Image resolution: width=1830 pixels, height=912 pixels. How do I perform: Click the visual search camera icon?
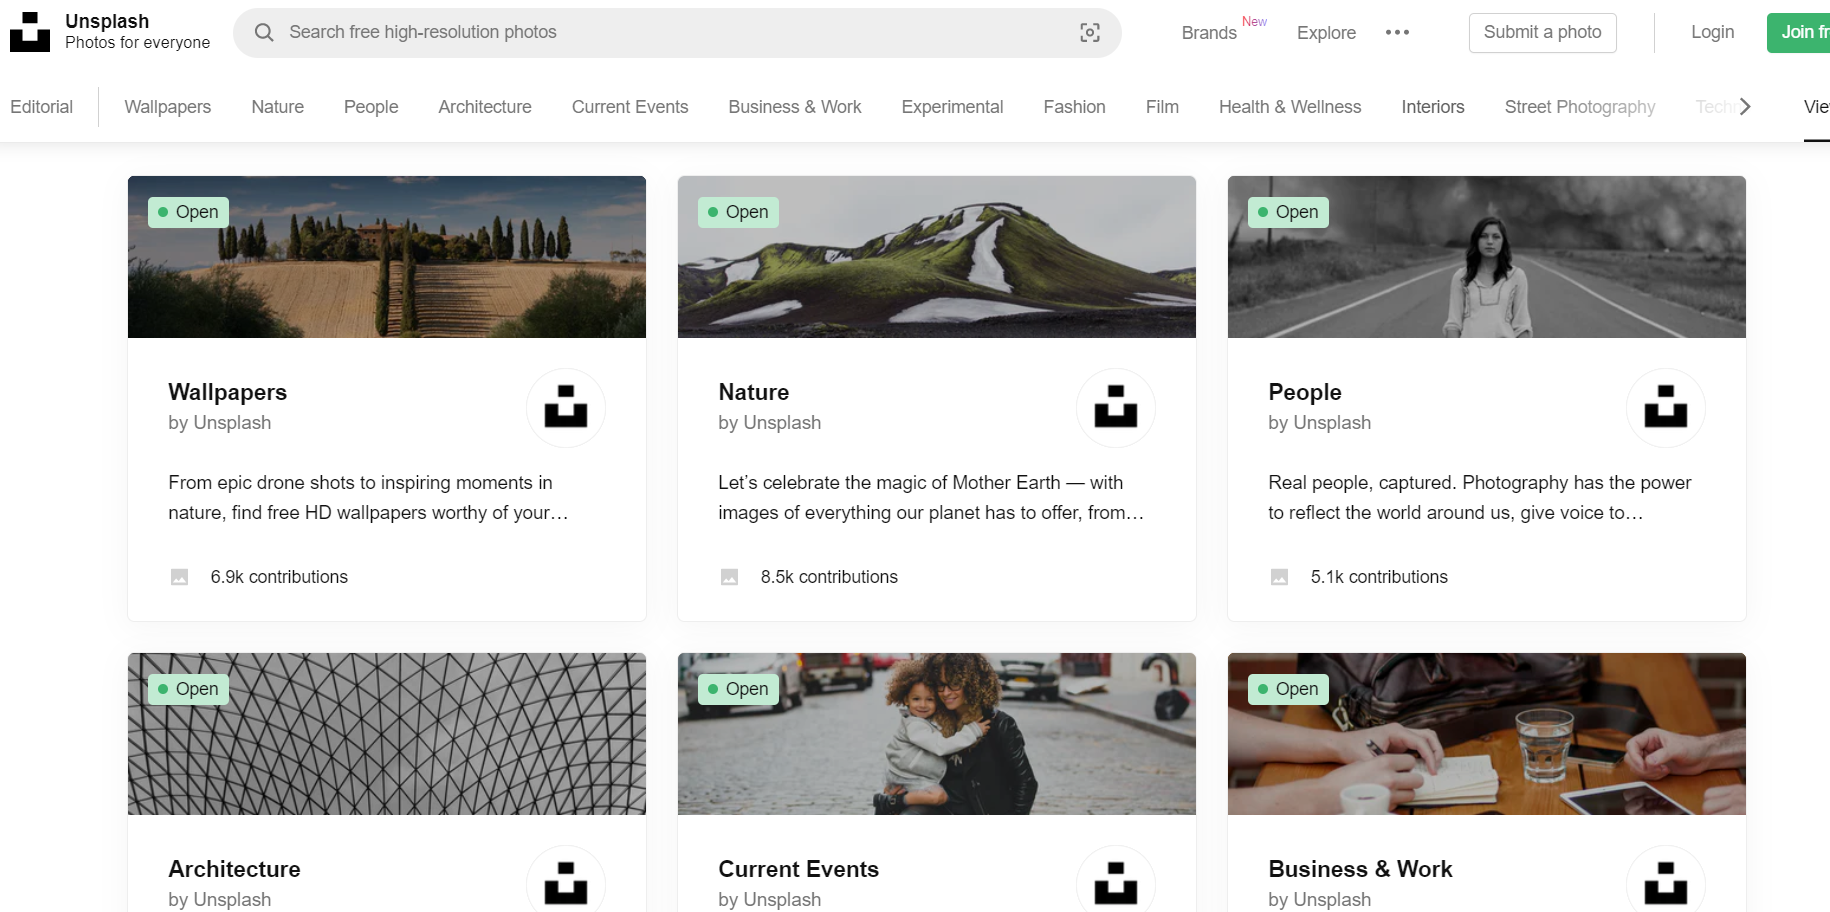click(x=1090, y=33)
